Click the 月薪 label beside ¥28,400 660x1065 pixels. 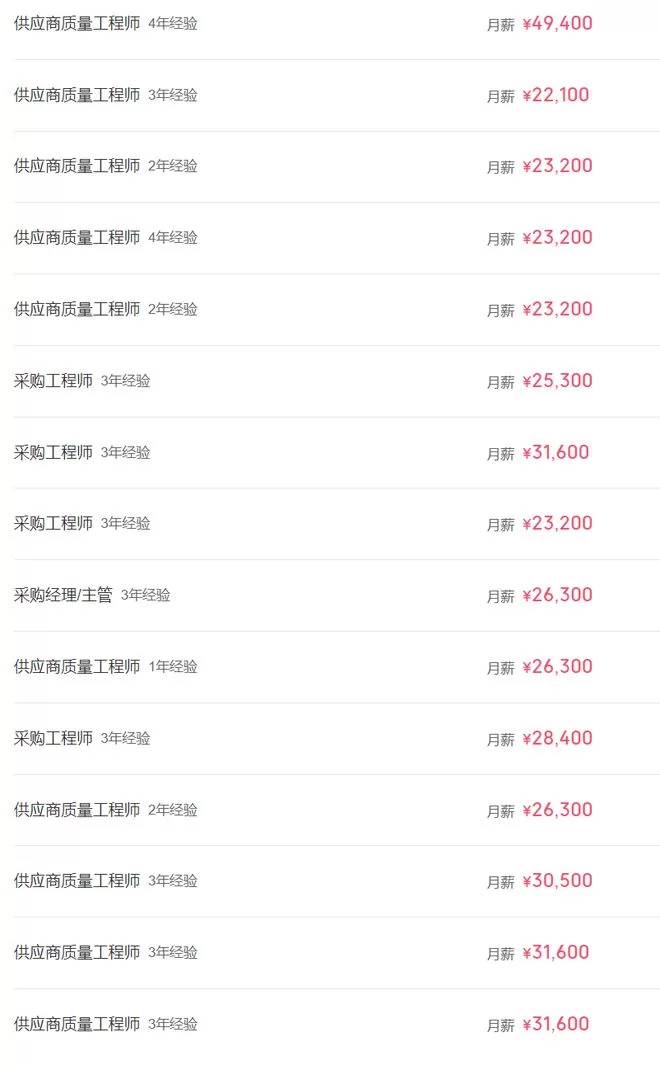tap(500, 740)
